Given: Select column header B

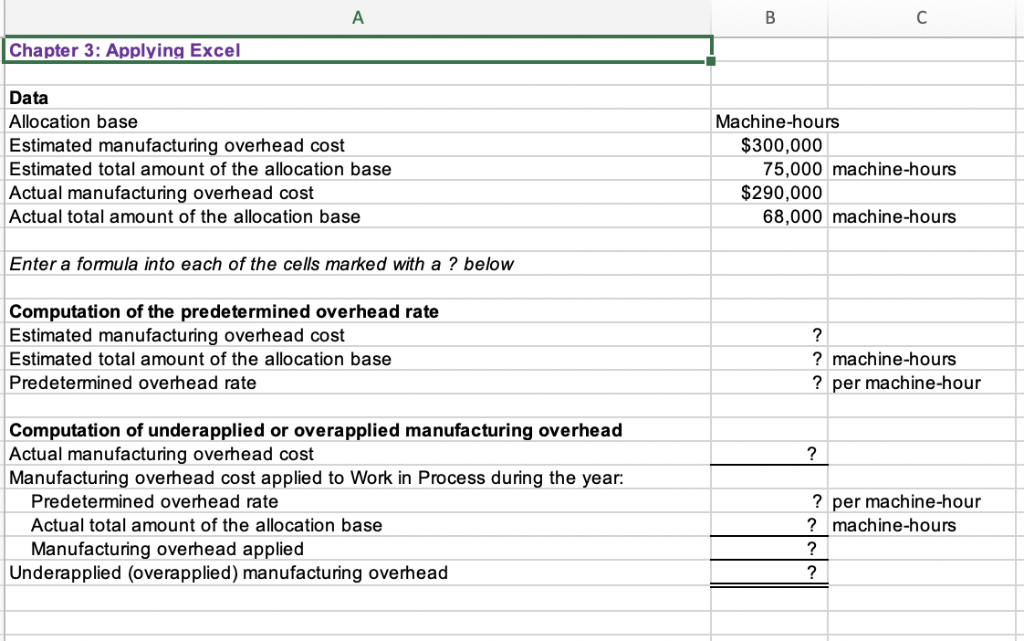Looking at the screenshot, I should [768, 16].
